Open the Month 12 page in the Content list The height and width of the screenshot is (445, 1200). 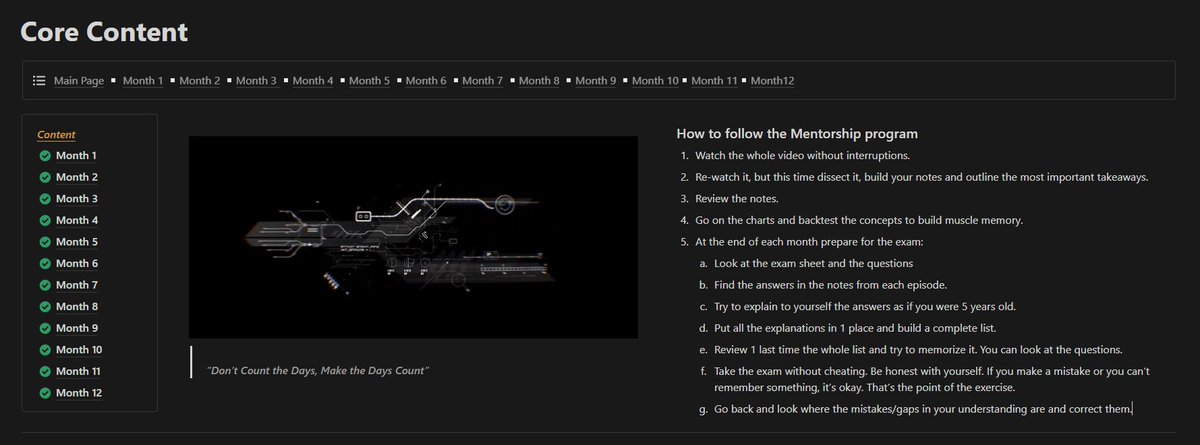point(79,393)
